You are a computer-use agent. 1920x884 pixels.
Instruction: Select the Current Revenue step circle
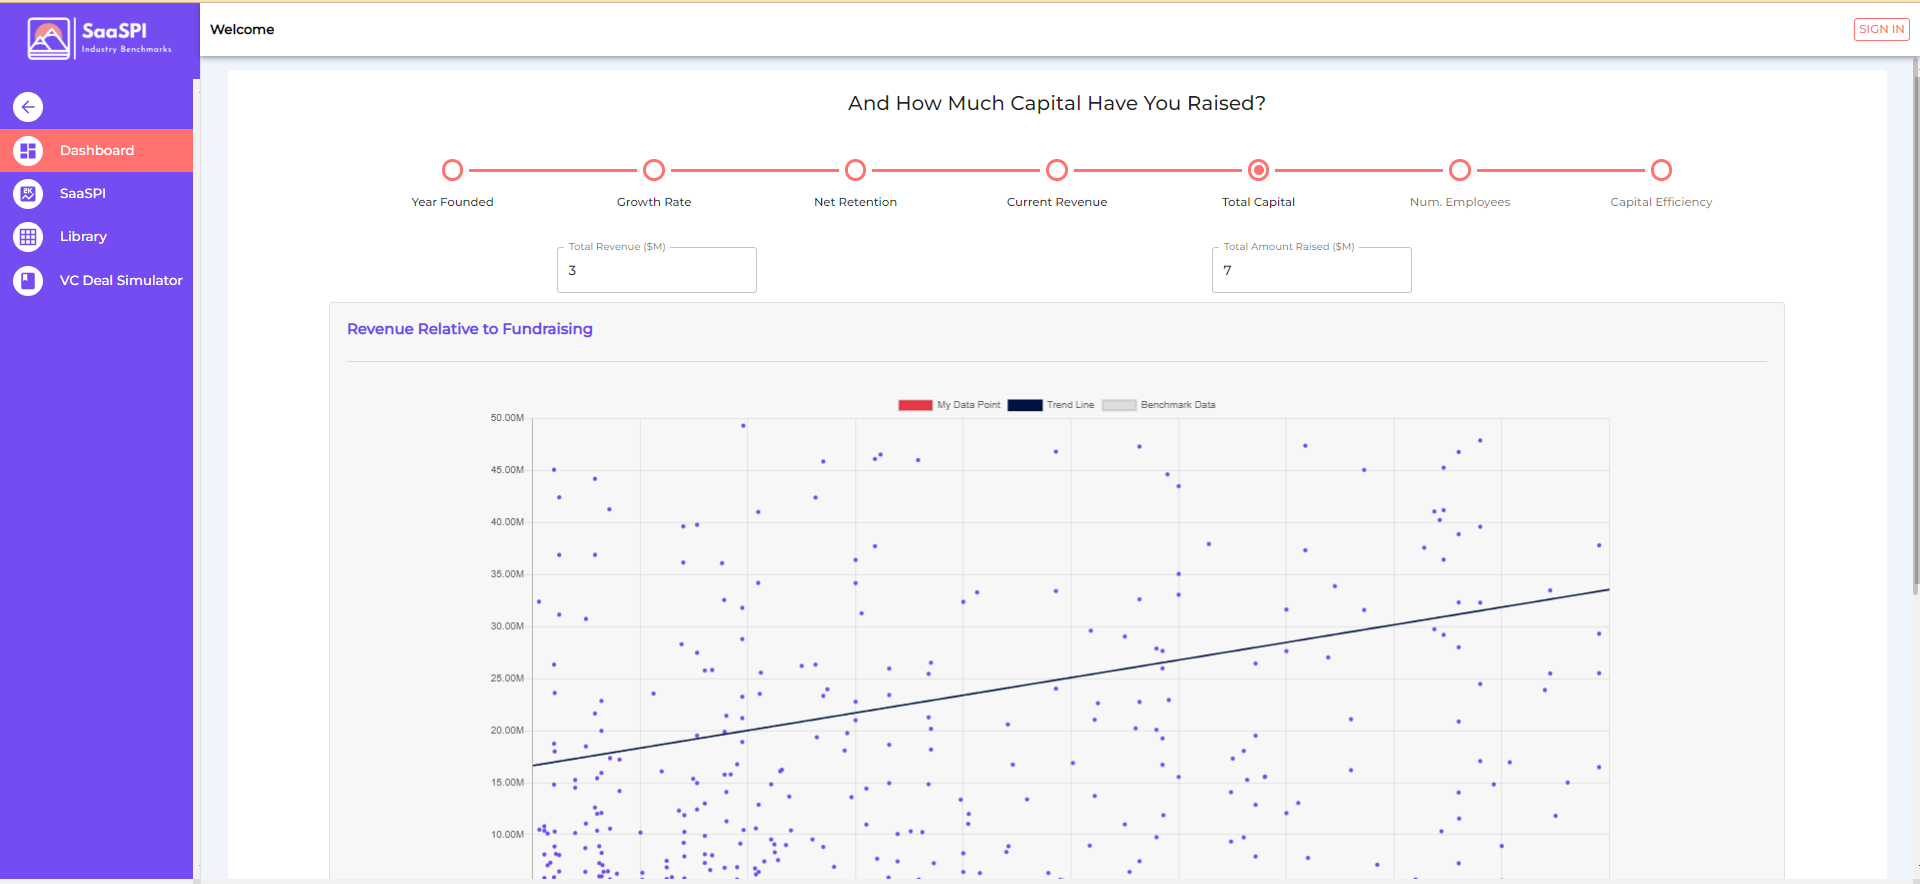1057,170
